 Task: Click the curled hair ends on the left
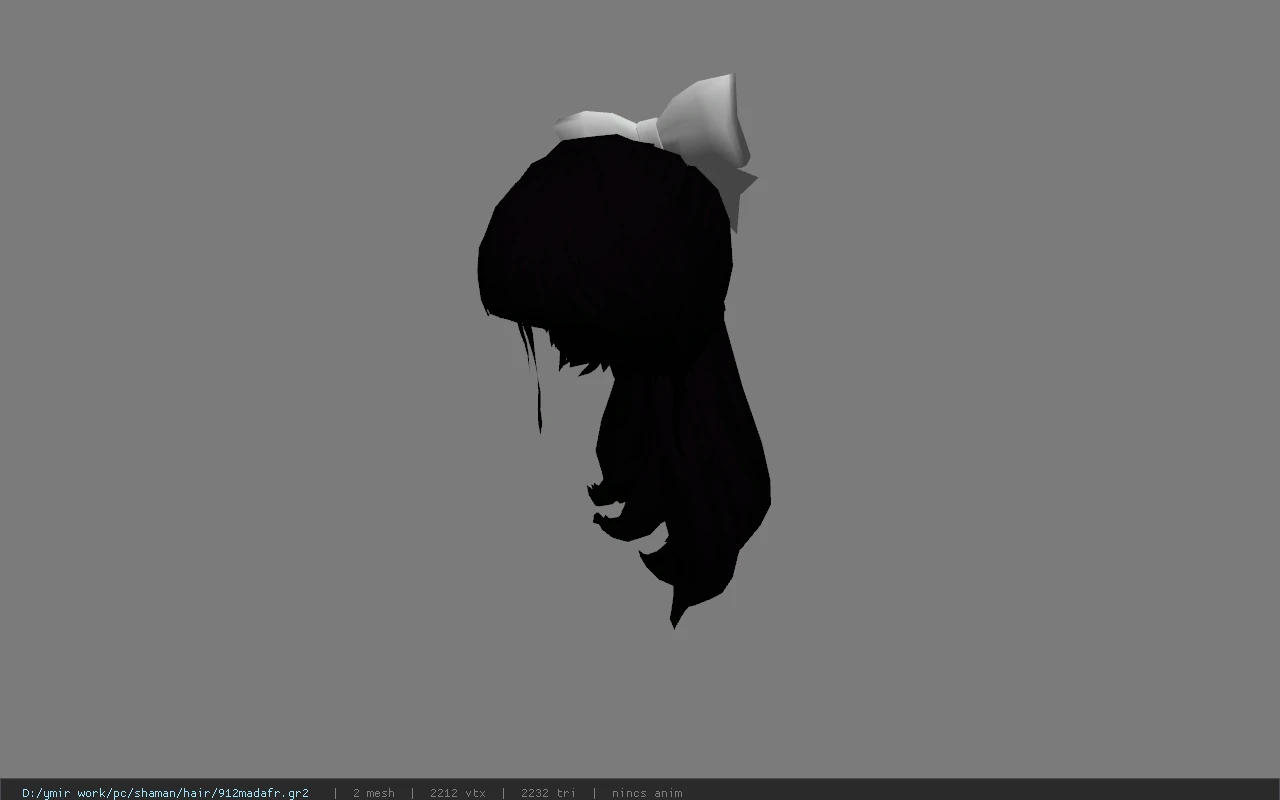click(610, 505)
